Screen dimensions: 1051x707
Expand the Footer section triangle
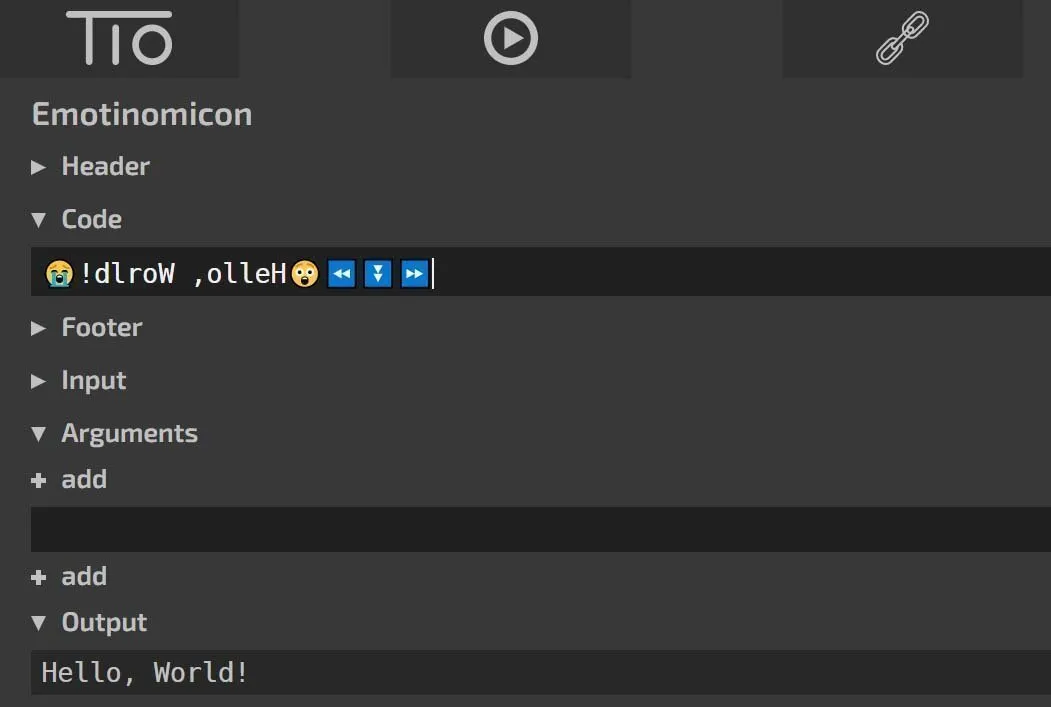pos(39,328)
